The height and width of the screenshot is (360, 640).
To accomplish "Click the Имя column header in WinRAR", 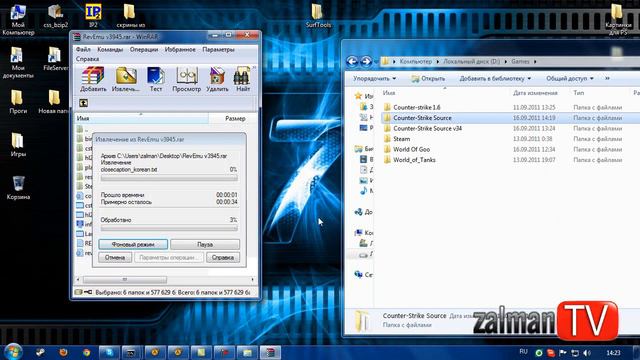I will coord(141,118).
